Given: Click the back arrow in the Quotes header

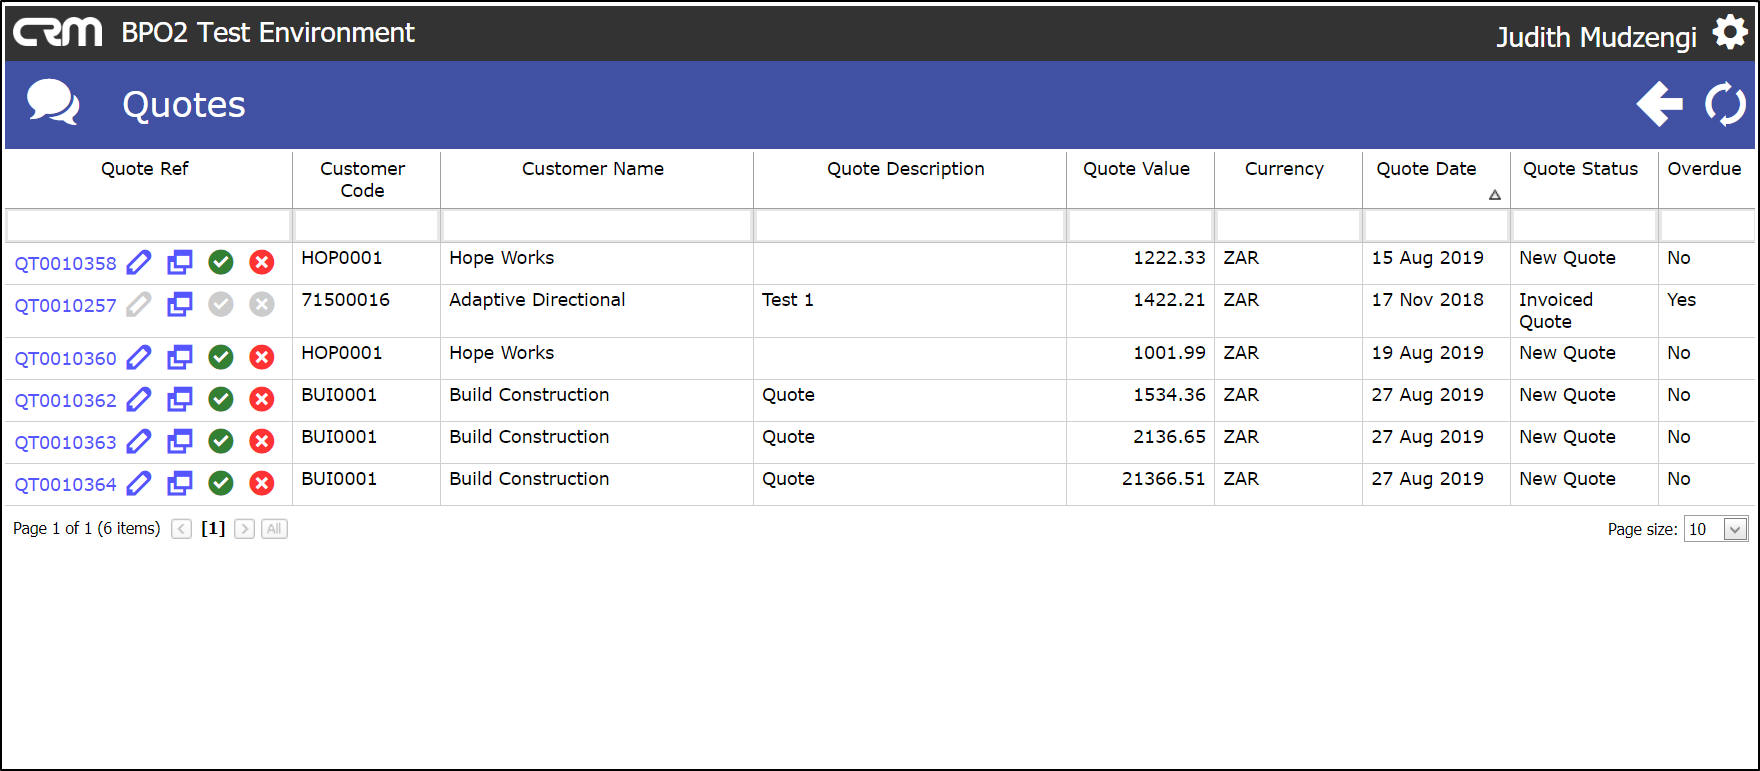Looking at the screenshot, I should 1659,104.
